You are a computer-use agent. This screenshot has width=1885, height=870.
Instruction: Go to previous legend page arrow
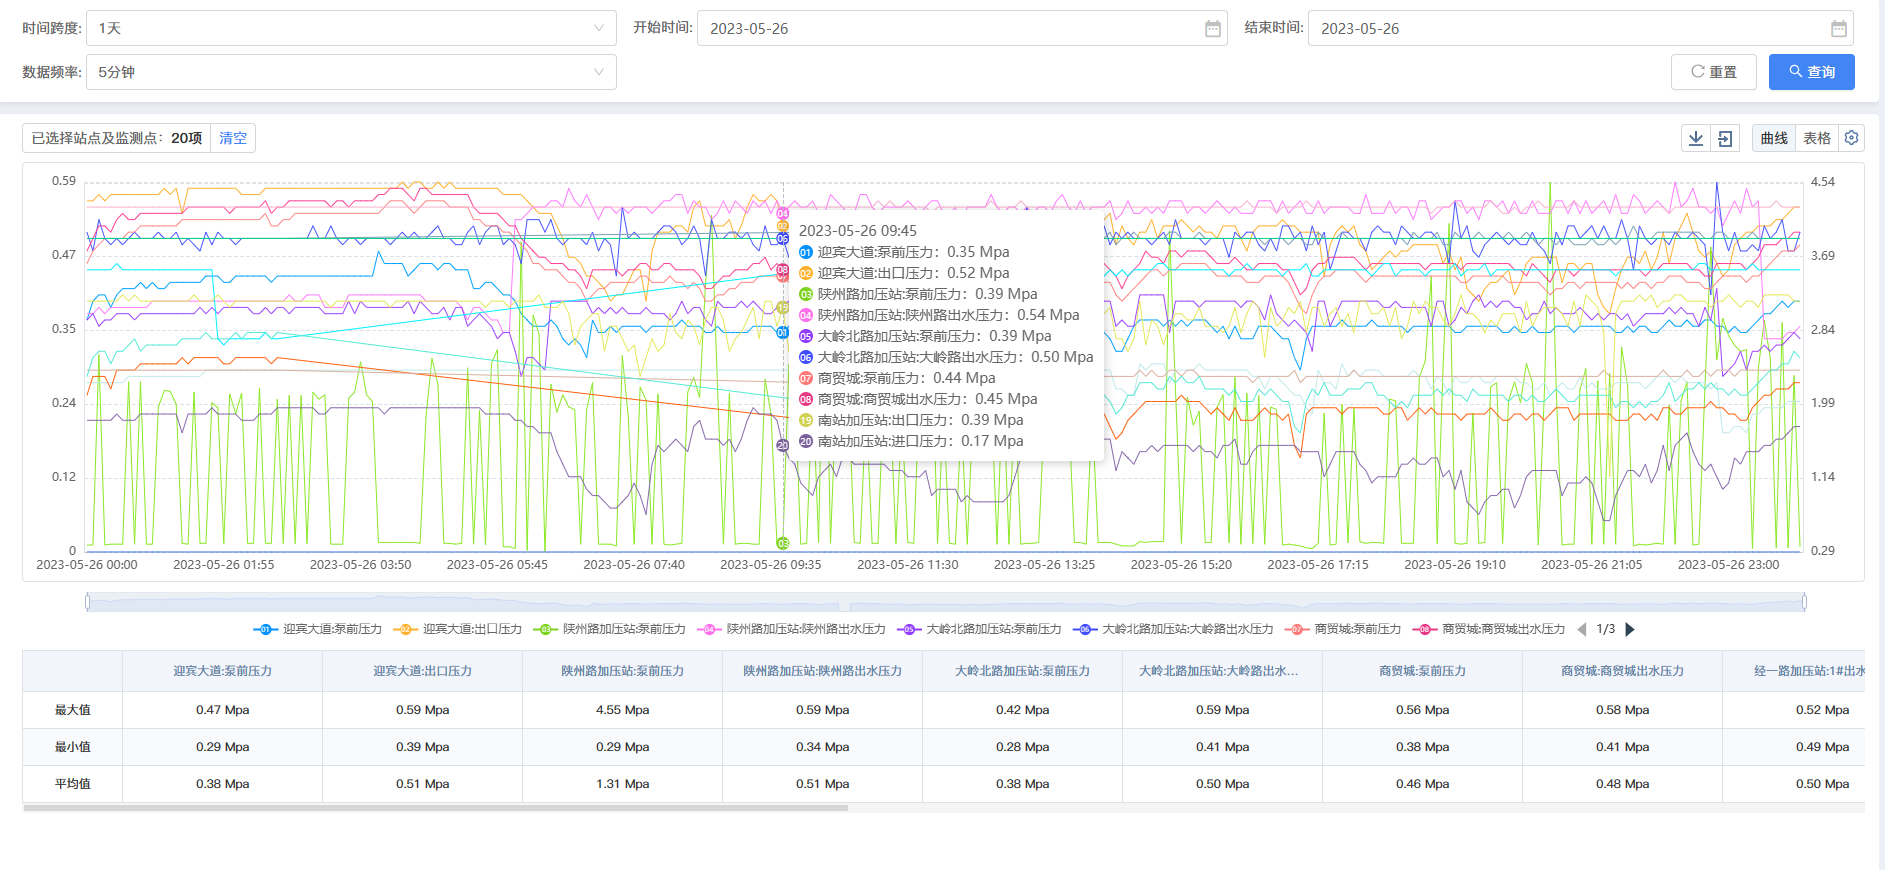[x=1581, y=629]
